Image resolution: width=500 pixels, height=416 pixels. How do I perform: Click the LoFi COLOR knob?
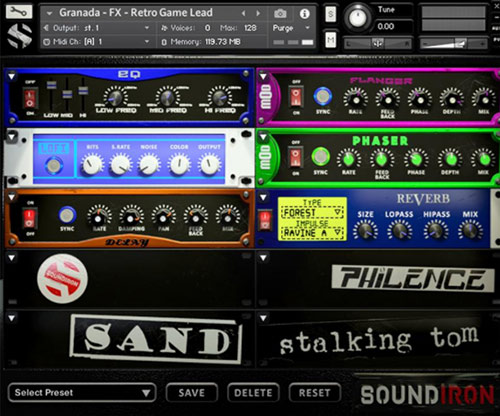pyautogui.click(x=179, y=164)
